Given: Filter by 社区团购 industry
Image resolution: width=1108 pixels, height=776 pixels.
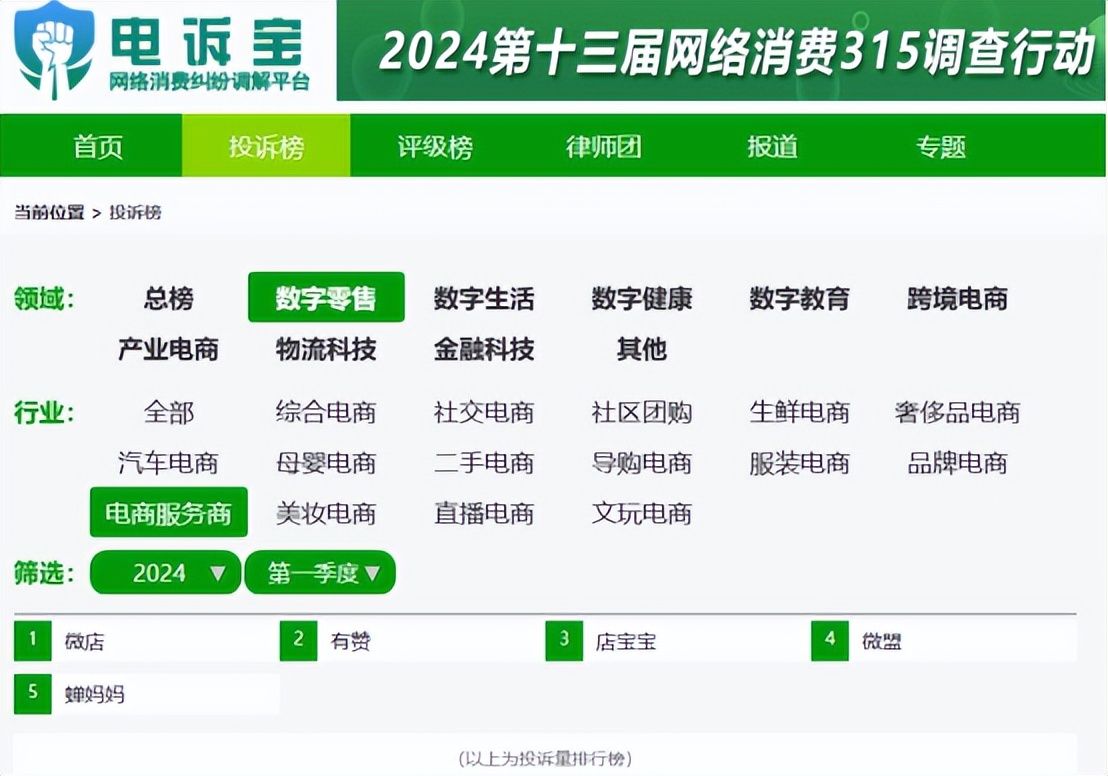Looking at the screenshot, I should coord(642,411).
